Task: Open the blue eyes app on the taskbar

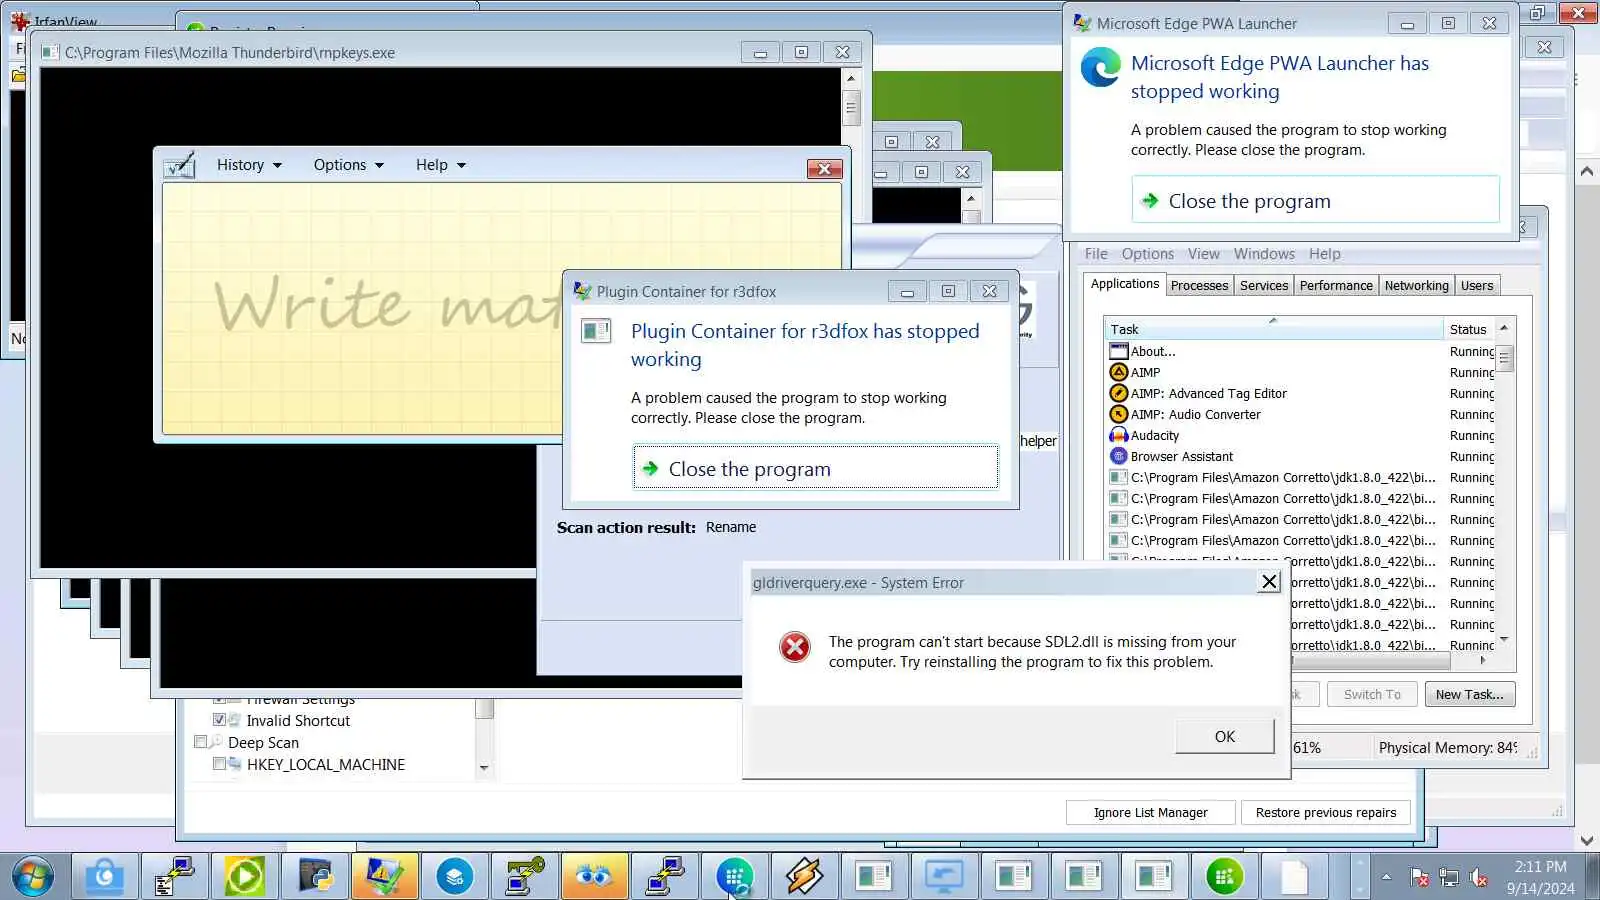Action: coord(595,877)
